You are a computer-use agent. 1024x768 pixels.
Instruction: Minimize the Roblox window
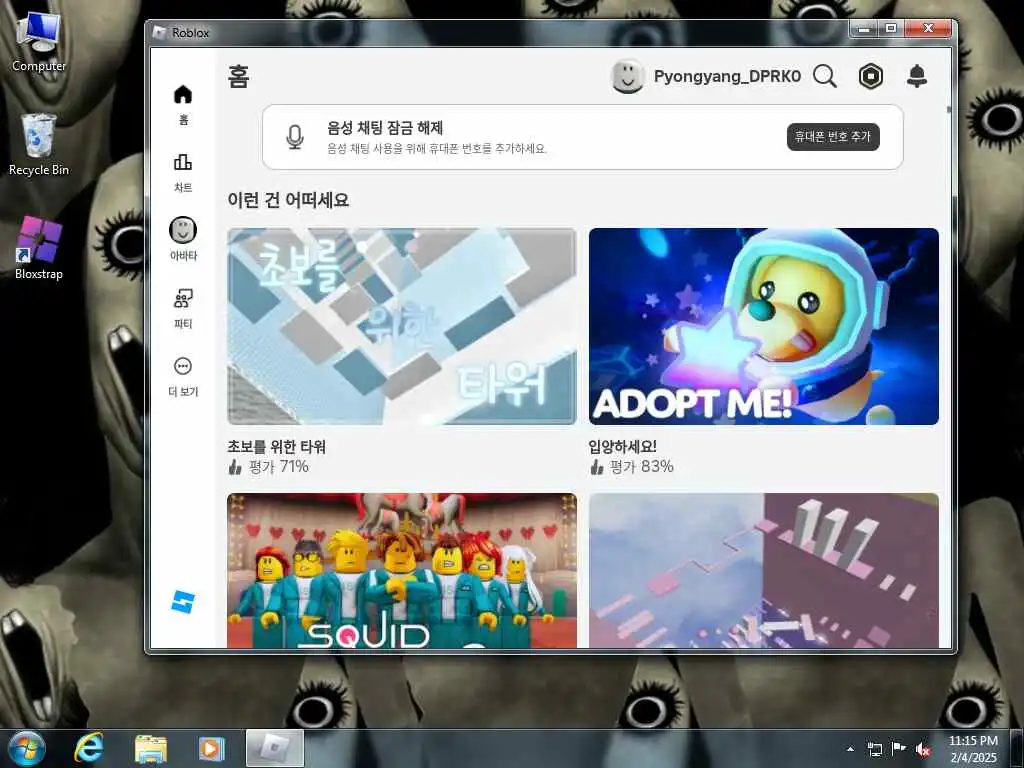tap(864, 28)
